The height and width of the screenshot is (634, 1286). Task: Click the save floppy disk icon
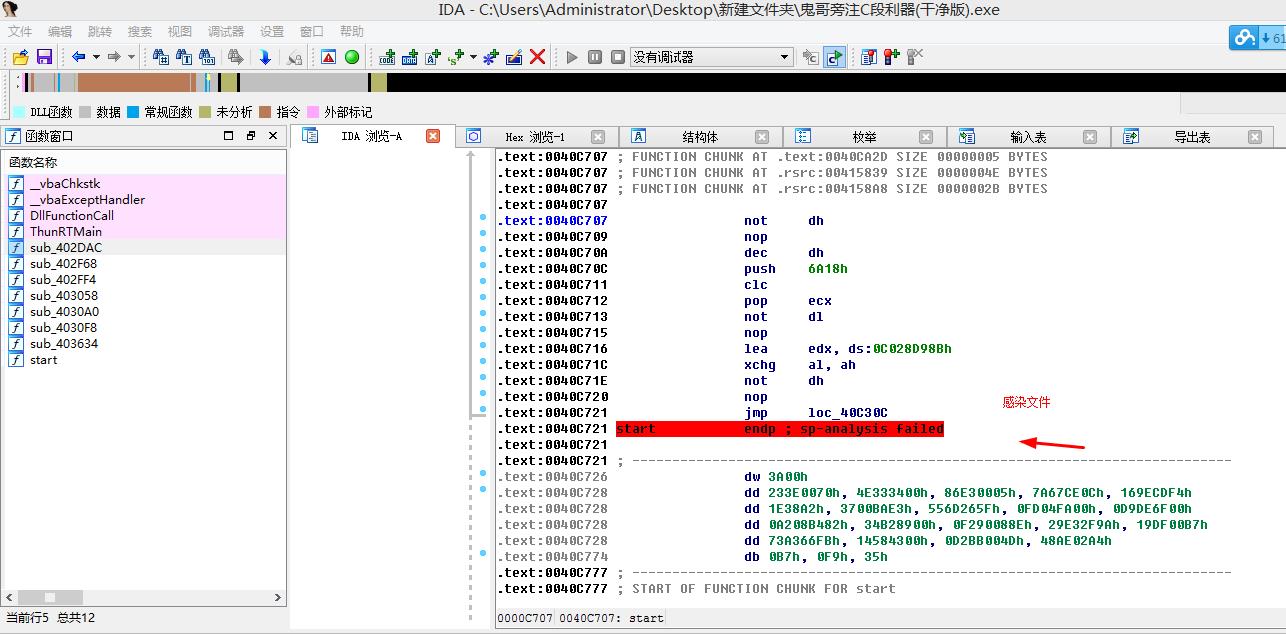click(44, 57)
